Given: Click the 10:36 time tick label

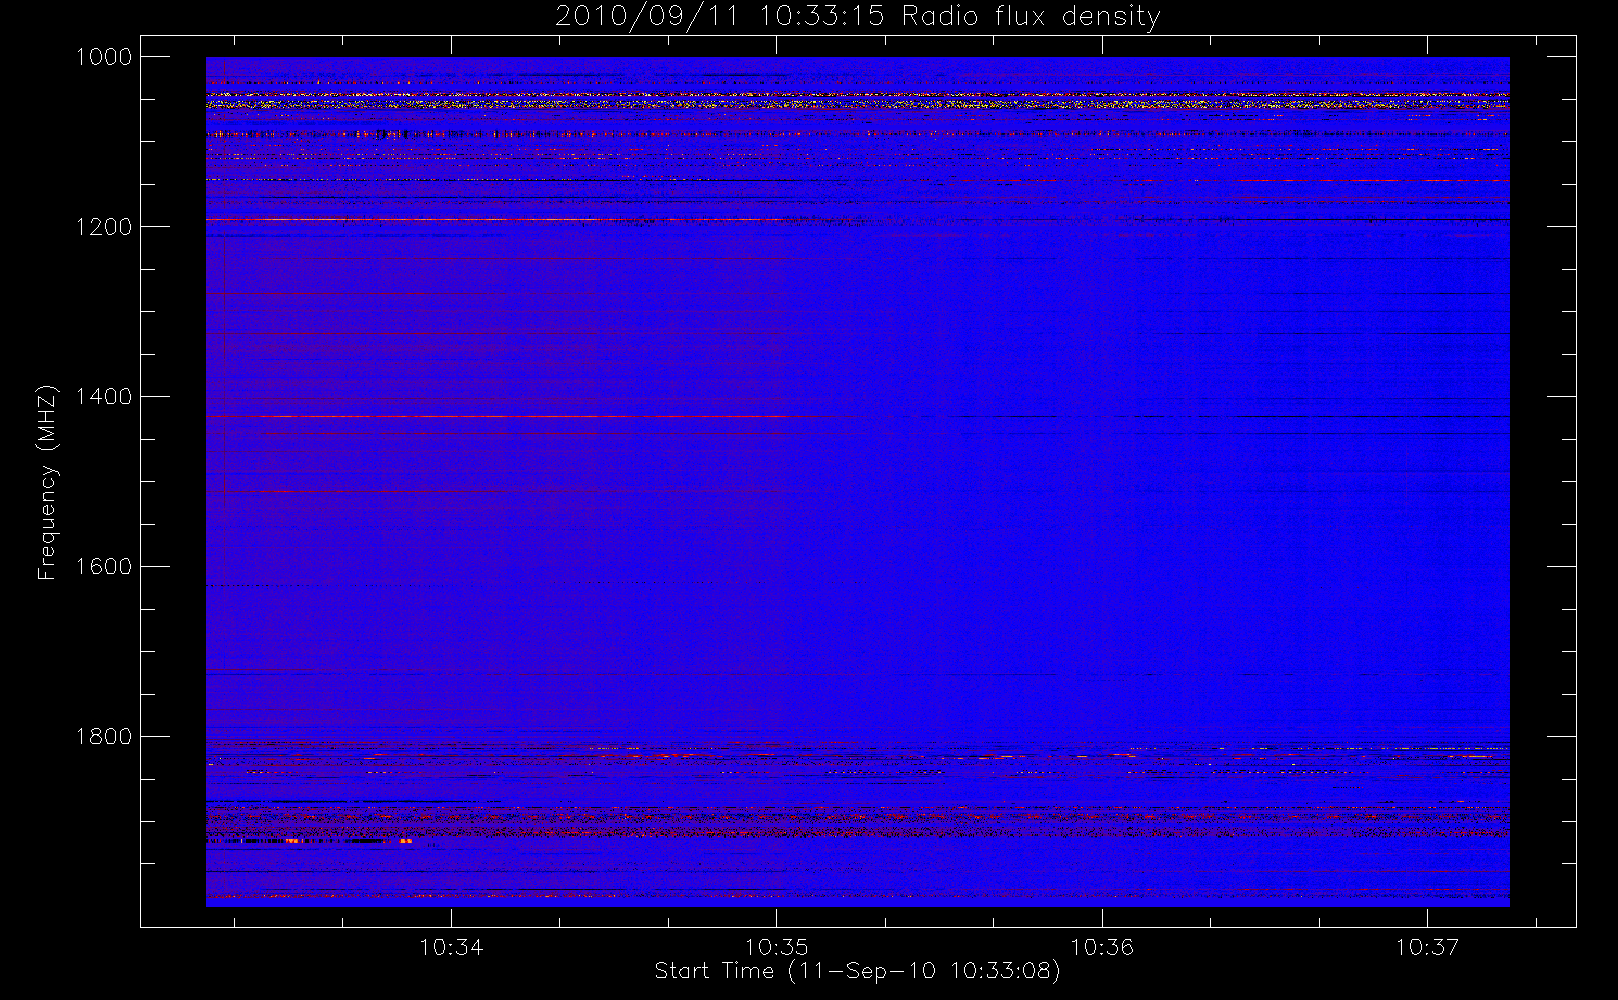Looking at the screenshot, I should [1102, 947].
